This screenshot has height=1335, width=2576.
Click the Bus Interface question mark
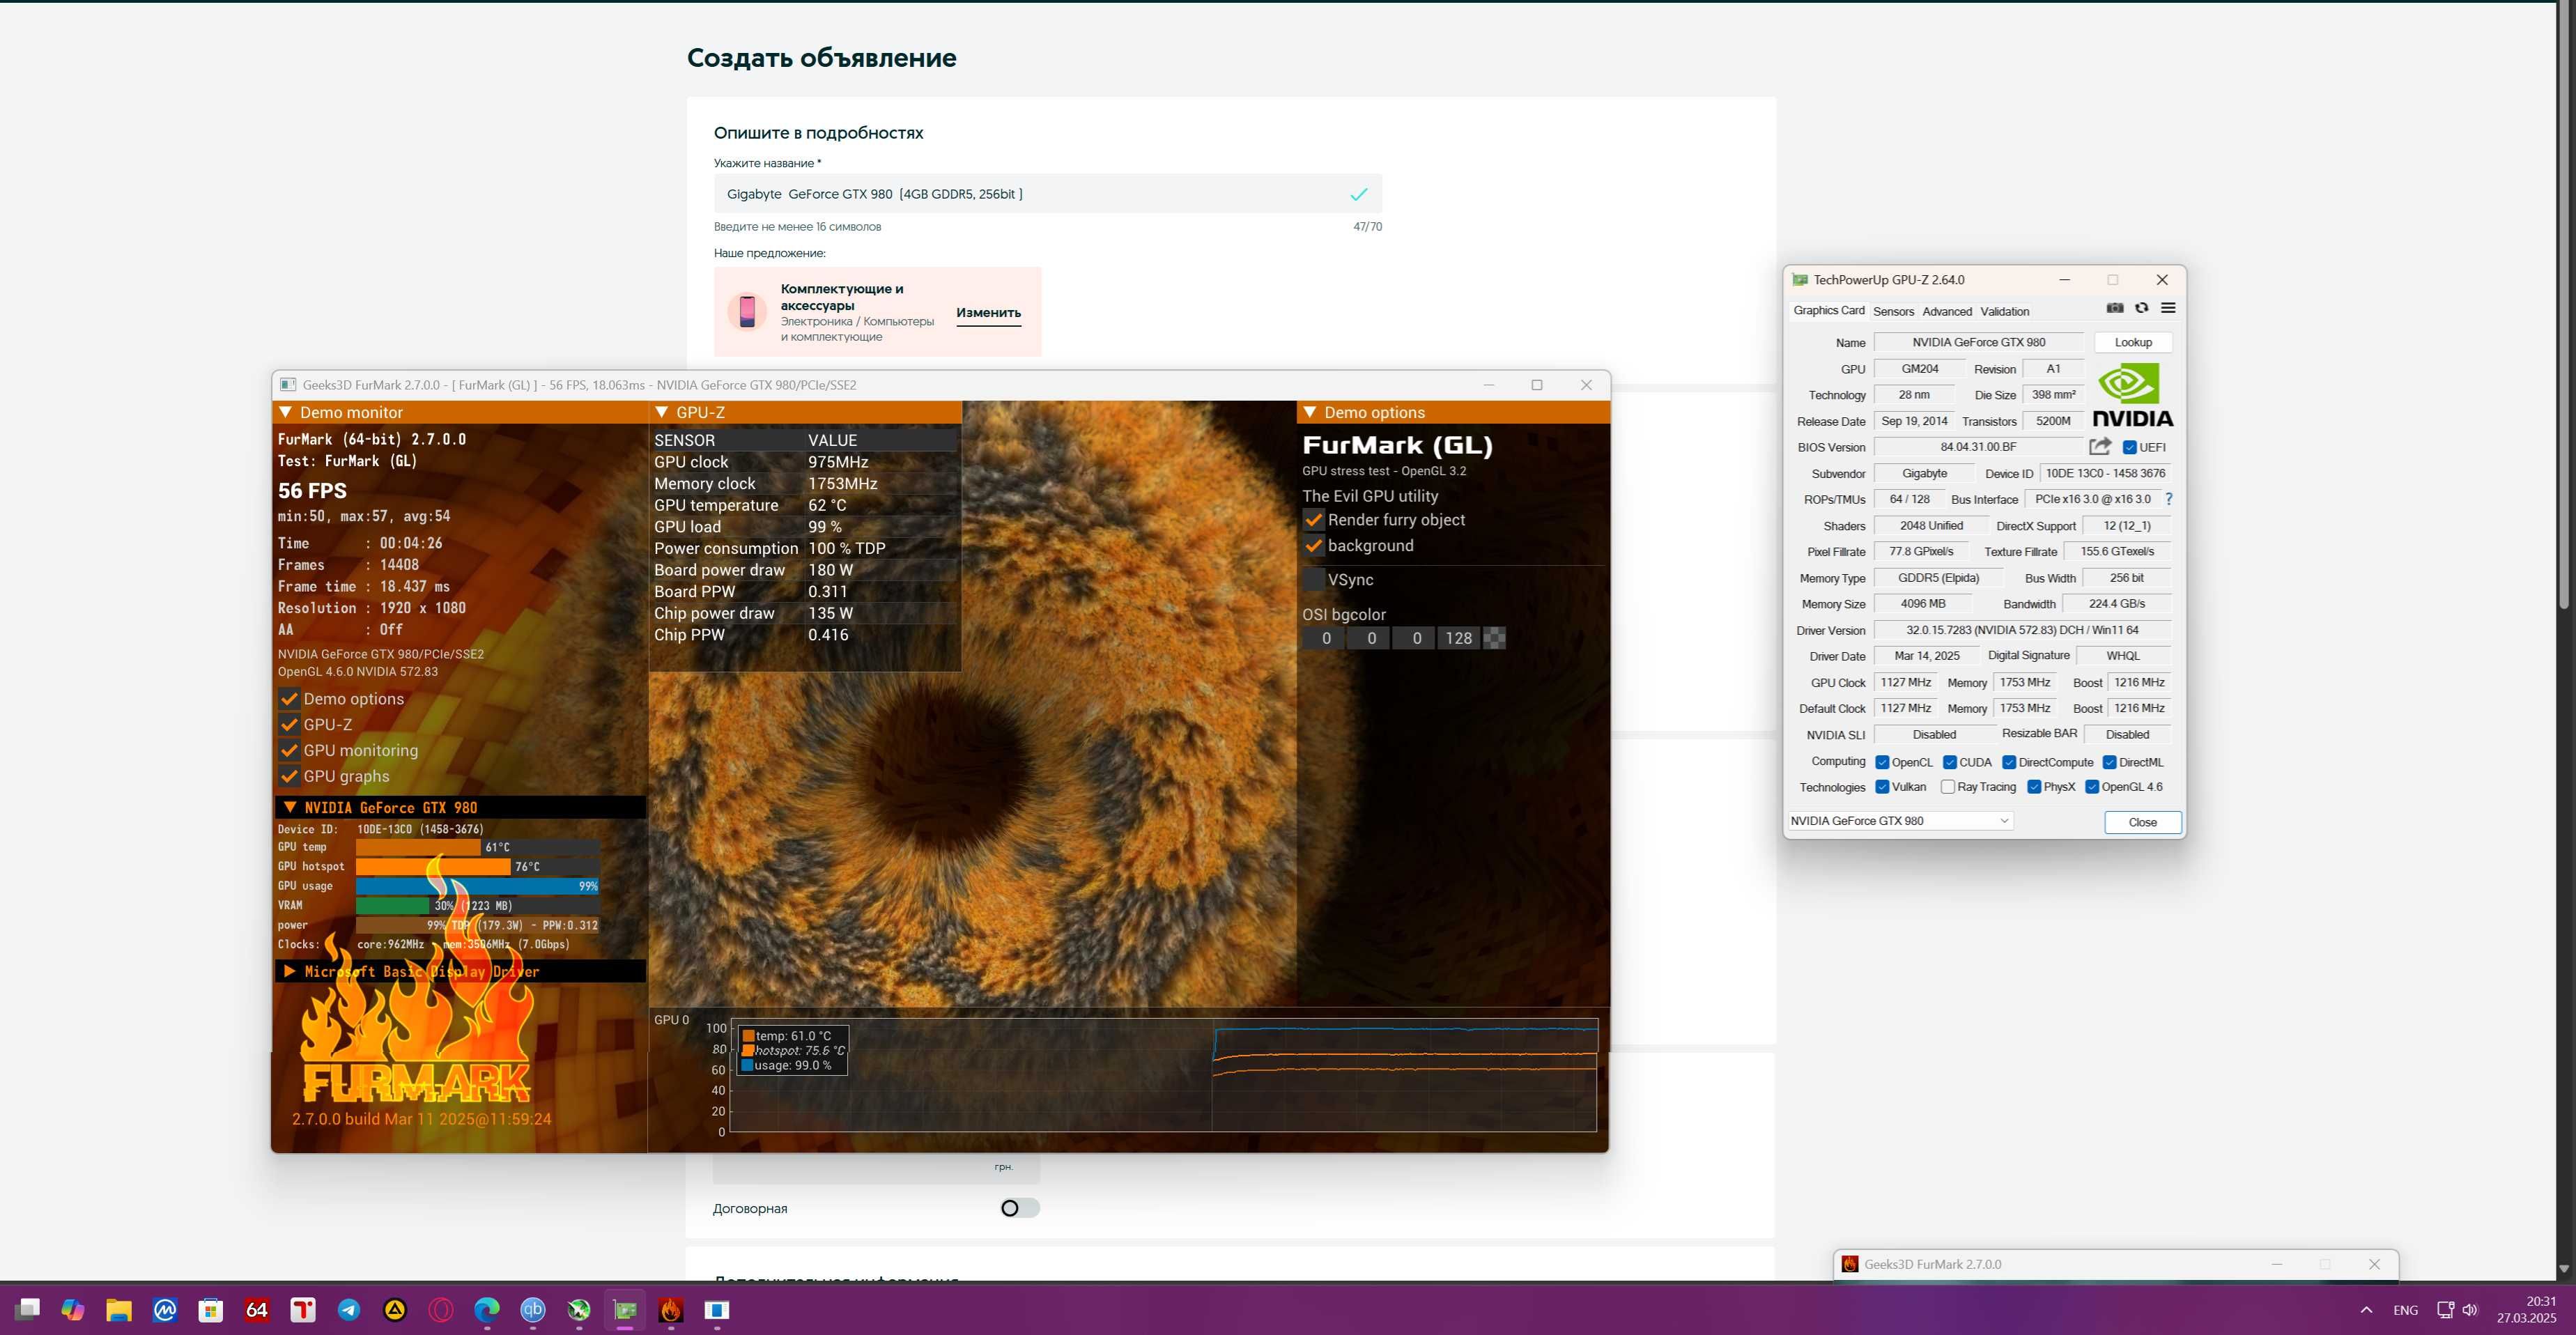tap(2168, 499)
